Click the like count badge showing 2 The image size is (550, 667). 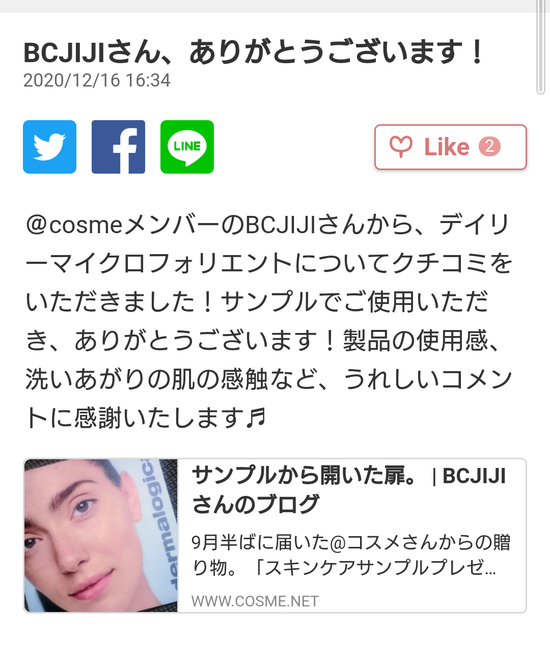[x=490, y=147]
